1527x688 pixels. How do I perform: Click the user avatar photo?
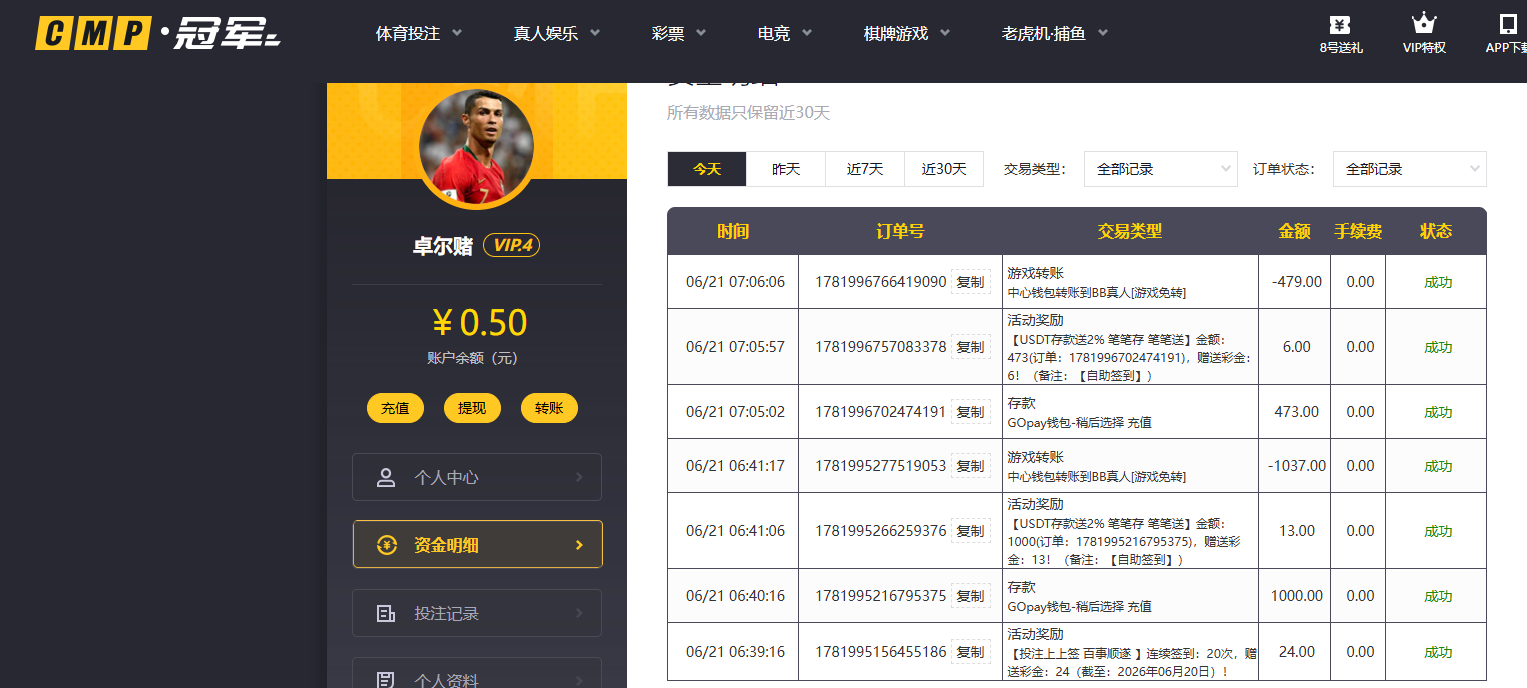pyautogui.click(x=476, y=147)
